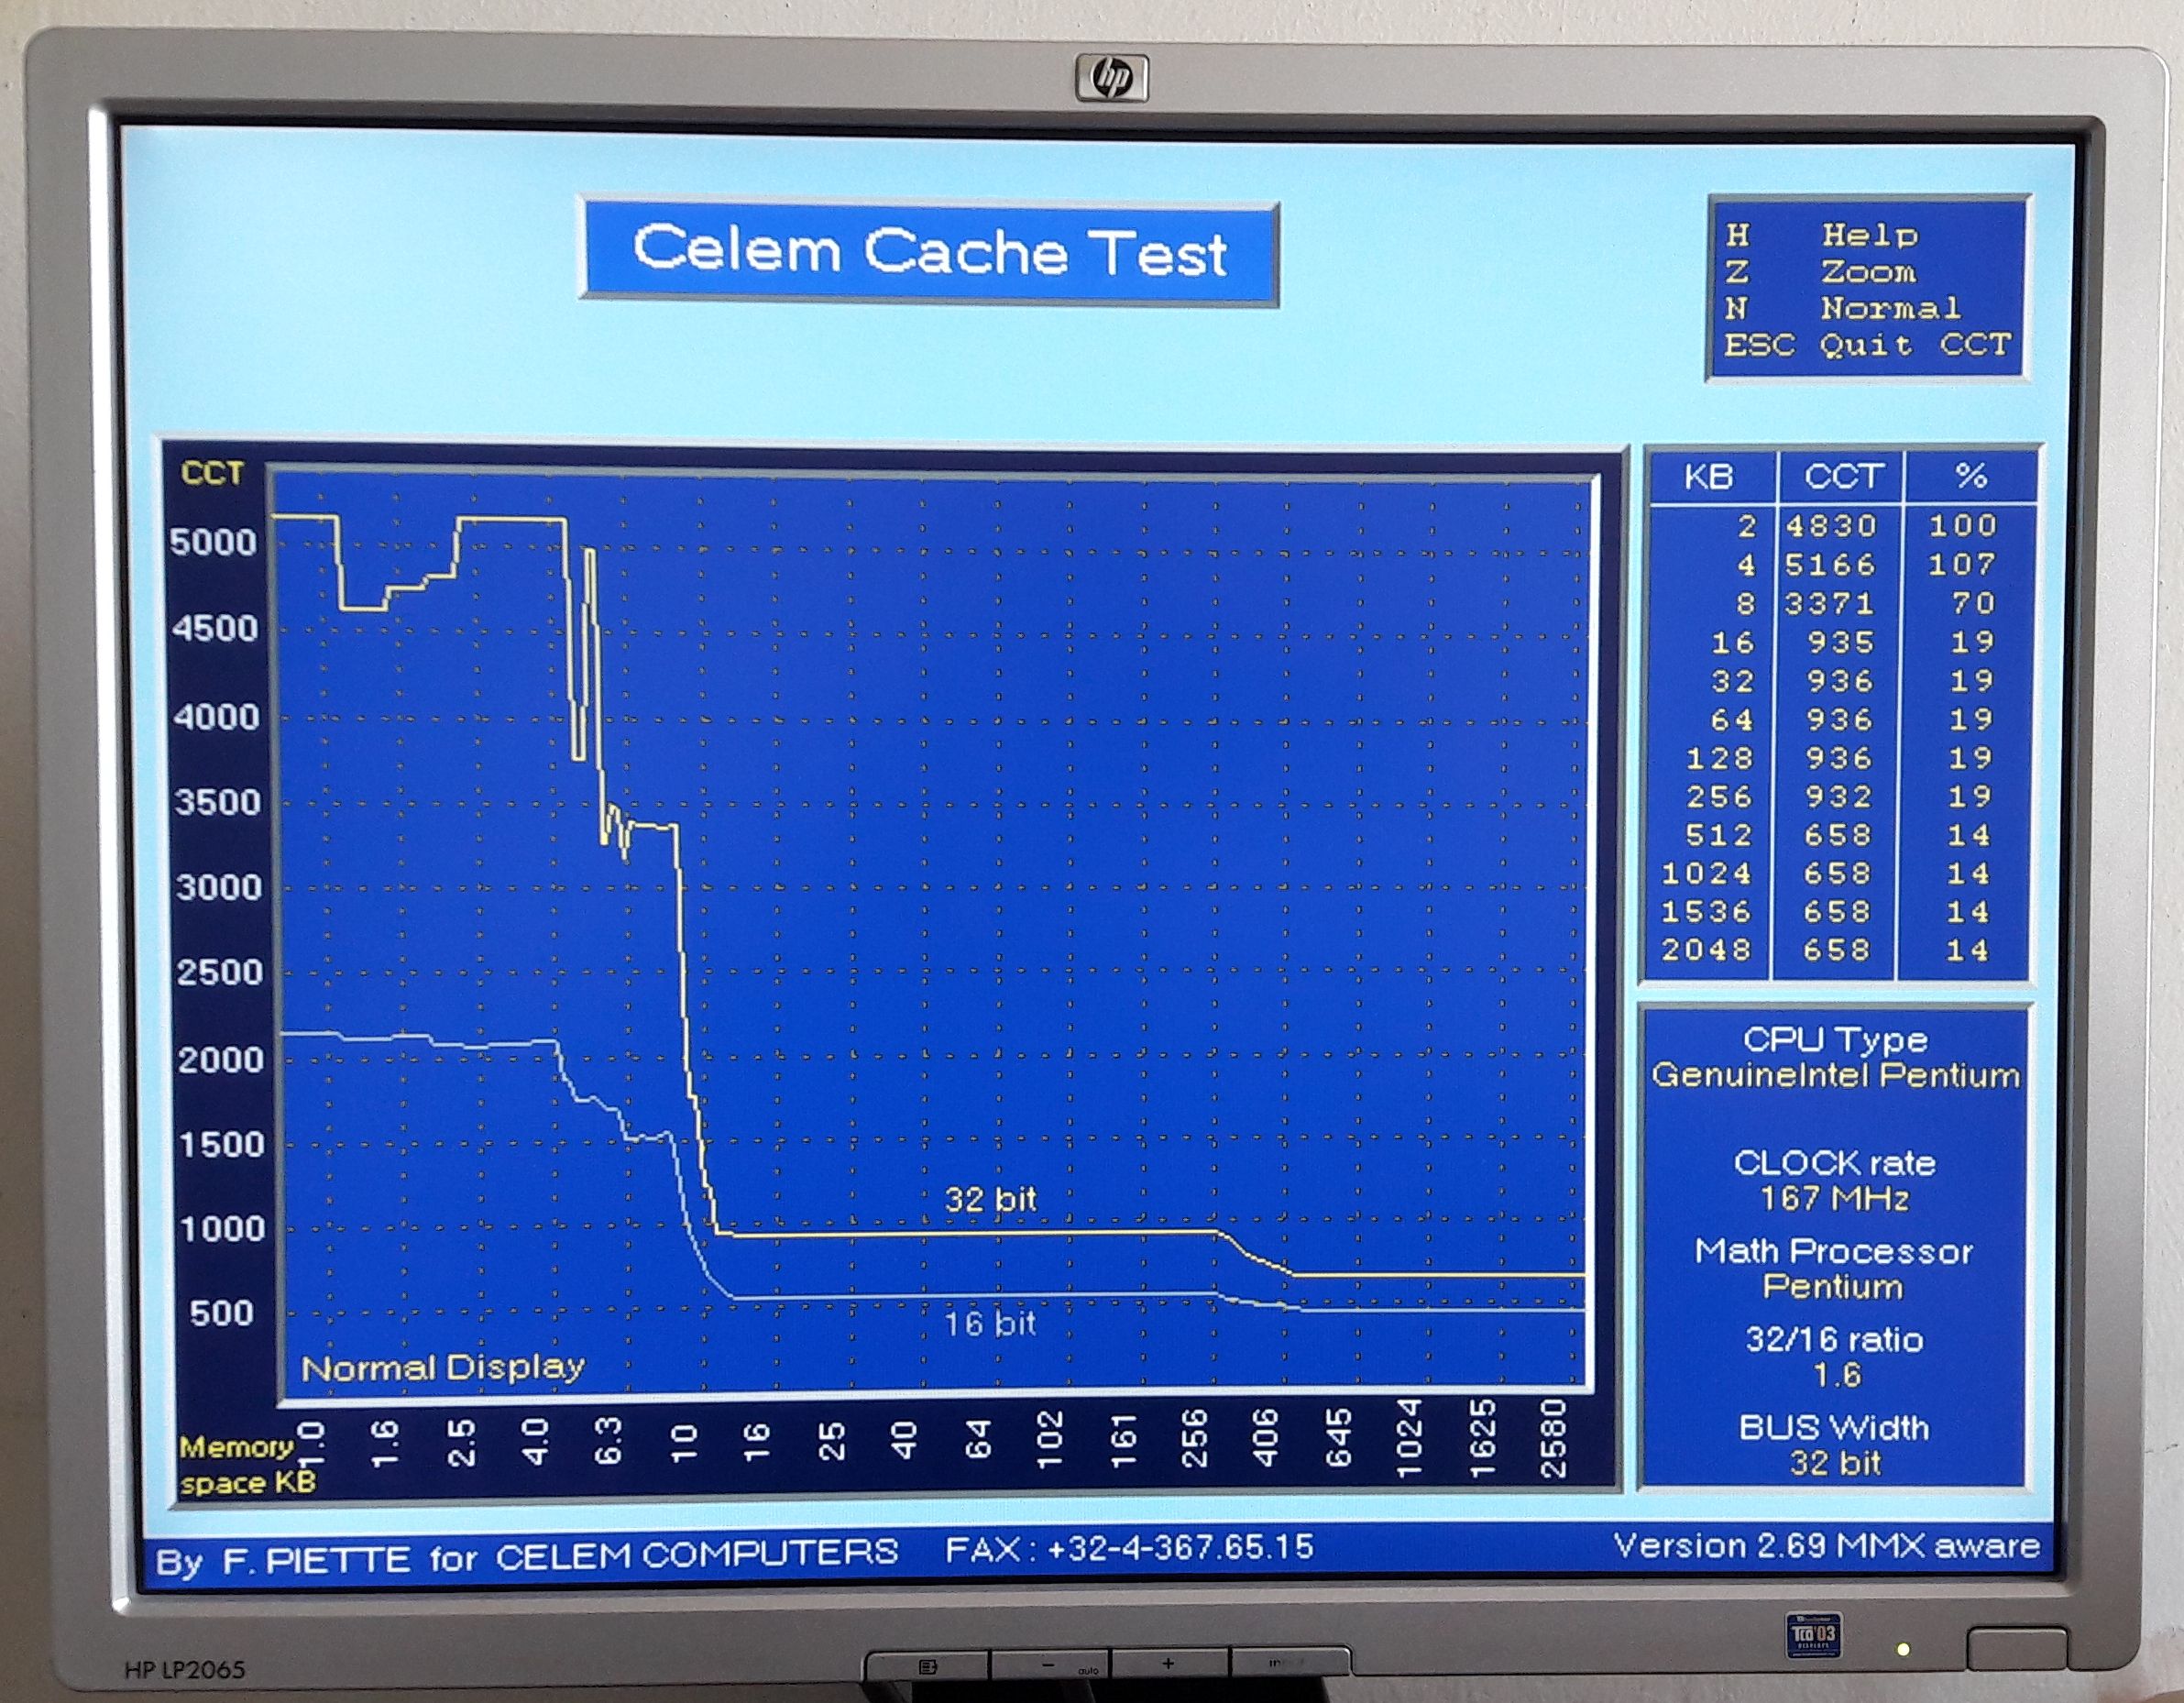This screenshot has width=2184, height=1703.
Task: Click the 32/16 ratio heading
Action: [1834, 1340]
